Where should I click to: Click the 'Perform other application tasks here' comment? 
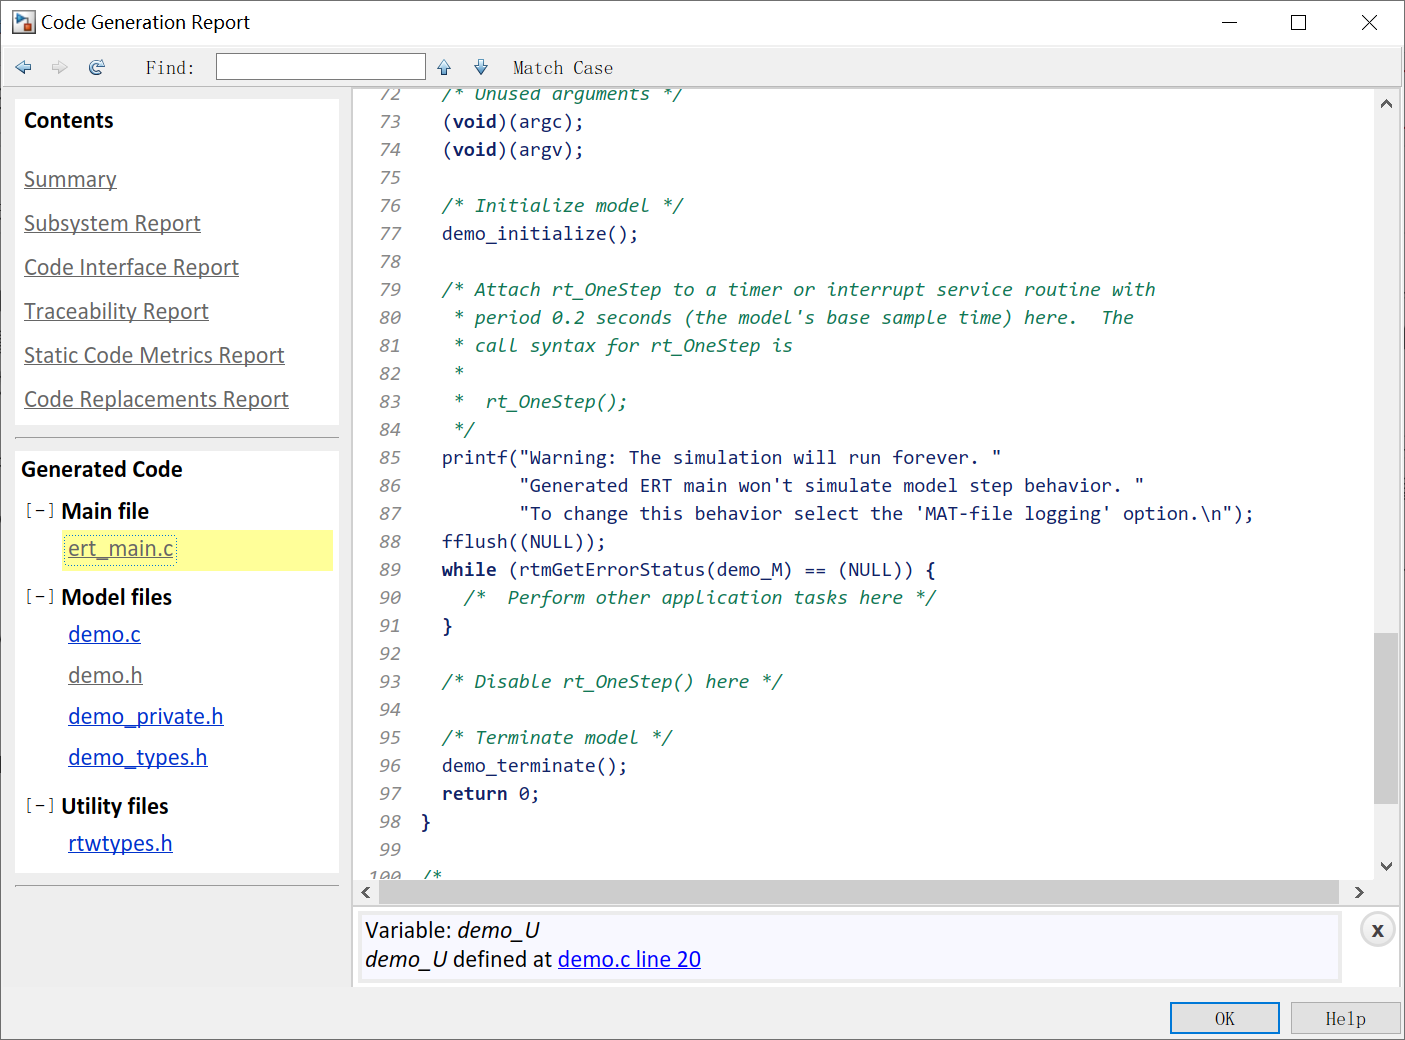click(x=700, y=597)
